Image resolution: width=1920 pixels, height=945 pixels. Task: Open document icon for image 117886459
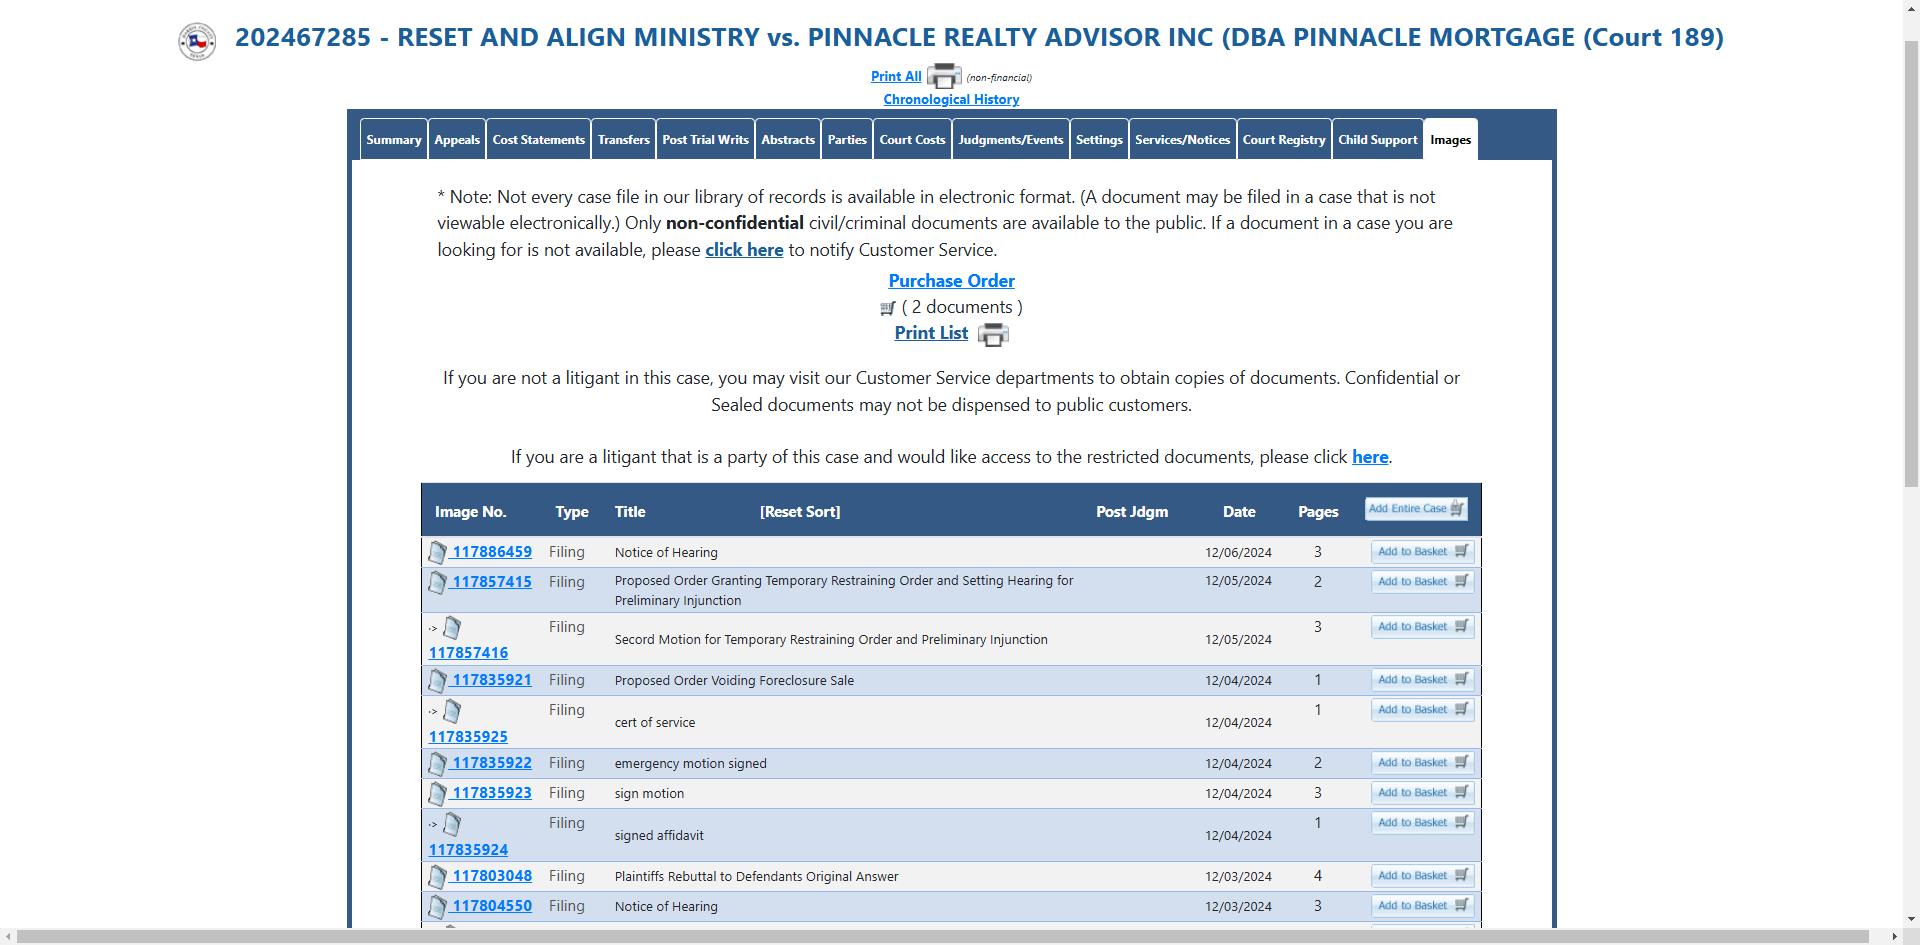[437, 552]
